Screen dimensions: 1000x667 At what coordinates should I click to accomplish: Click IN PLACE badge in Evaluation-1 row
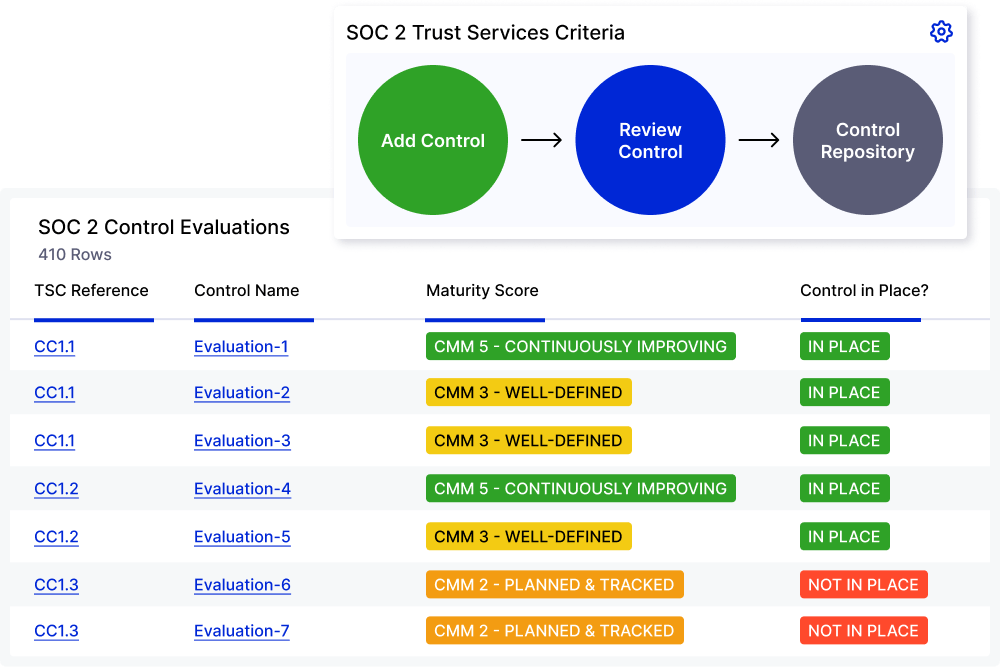pyautogui.click(x=844, y=346)
